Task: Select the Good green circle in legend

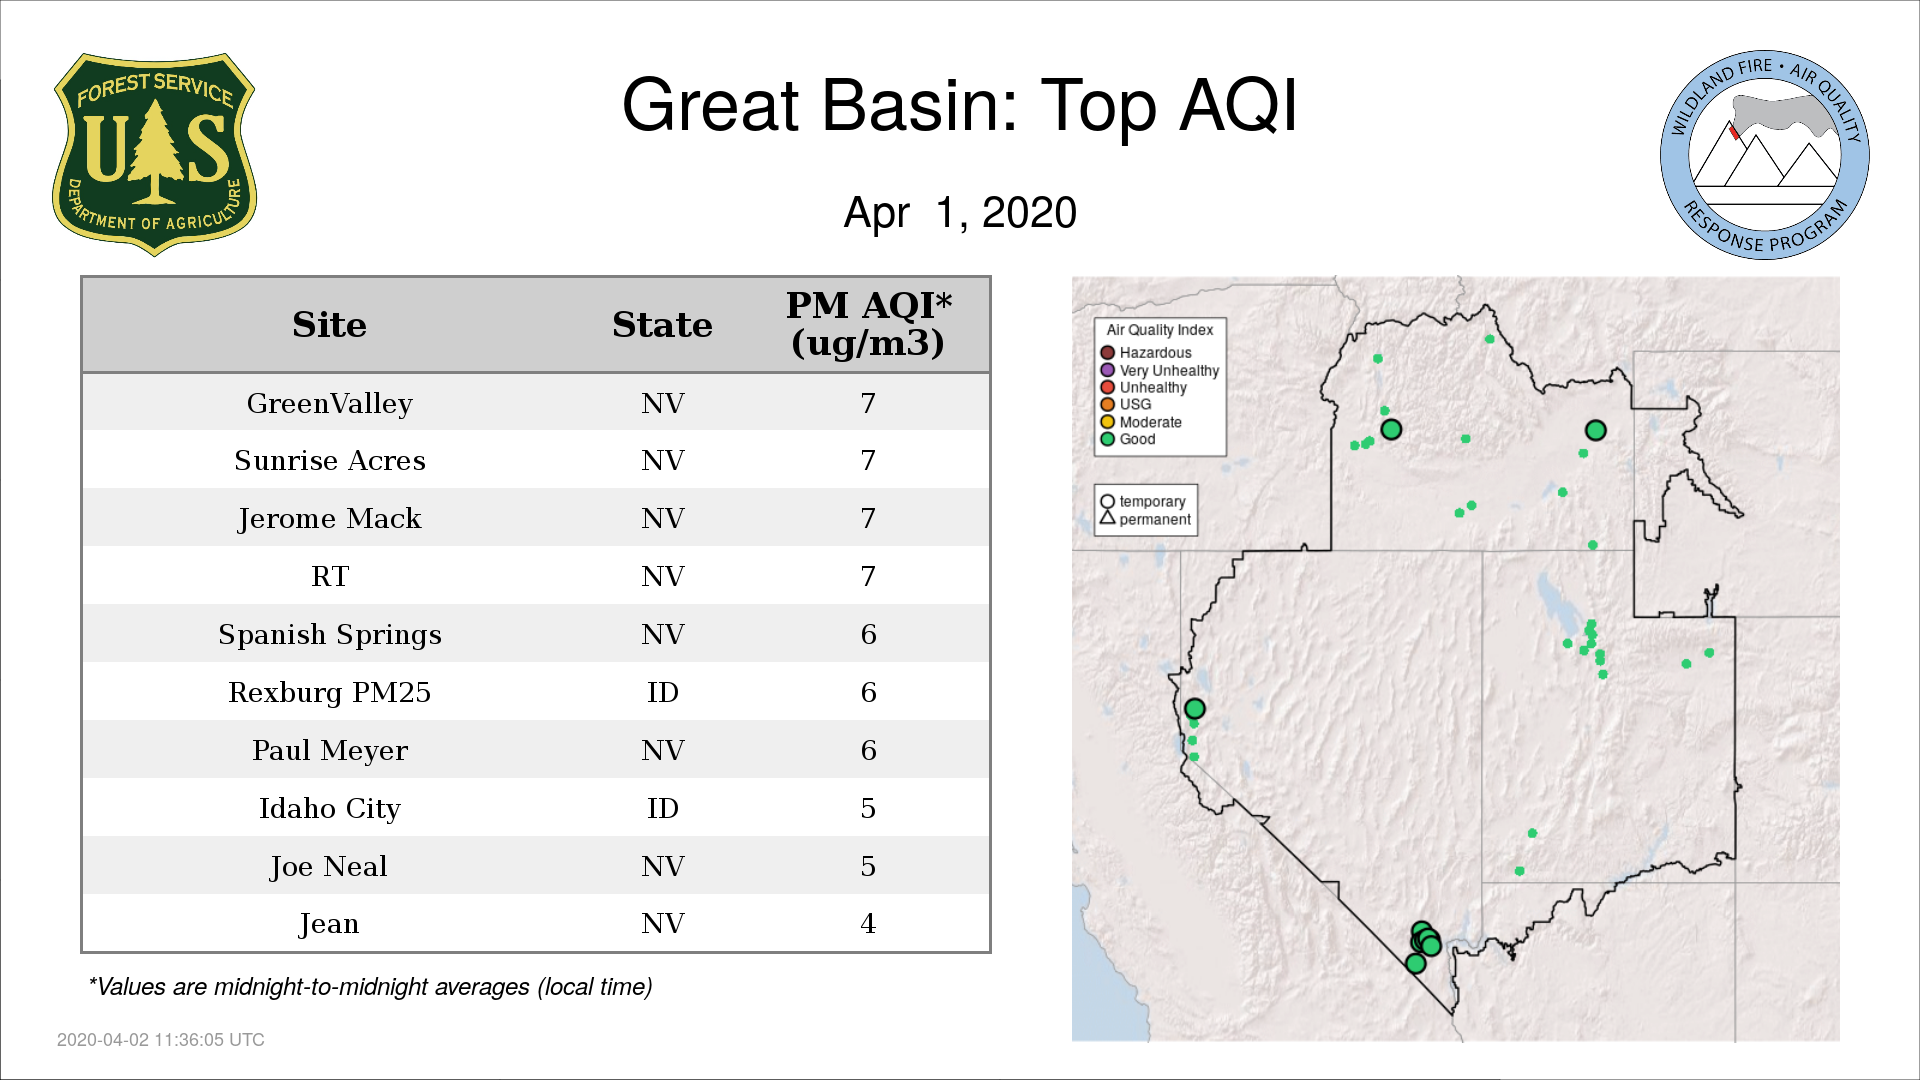Action: (1107, 439)
